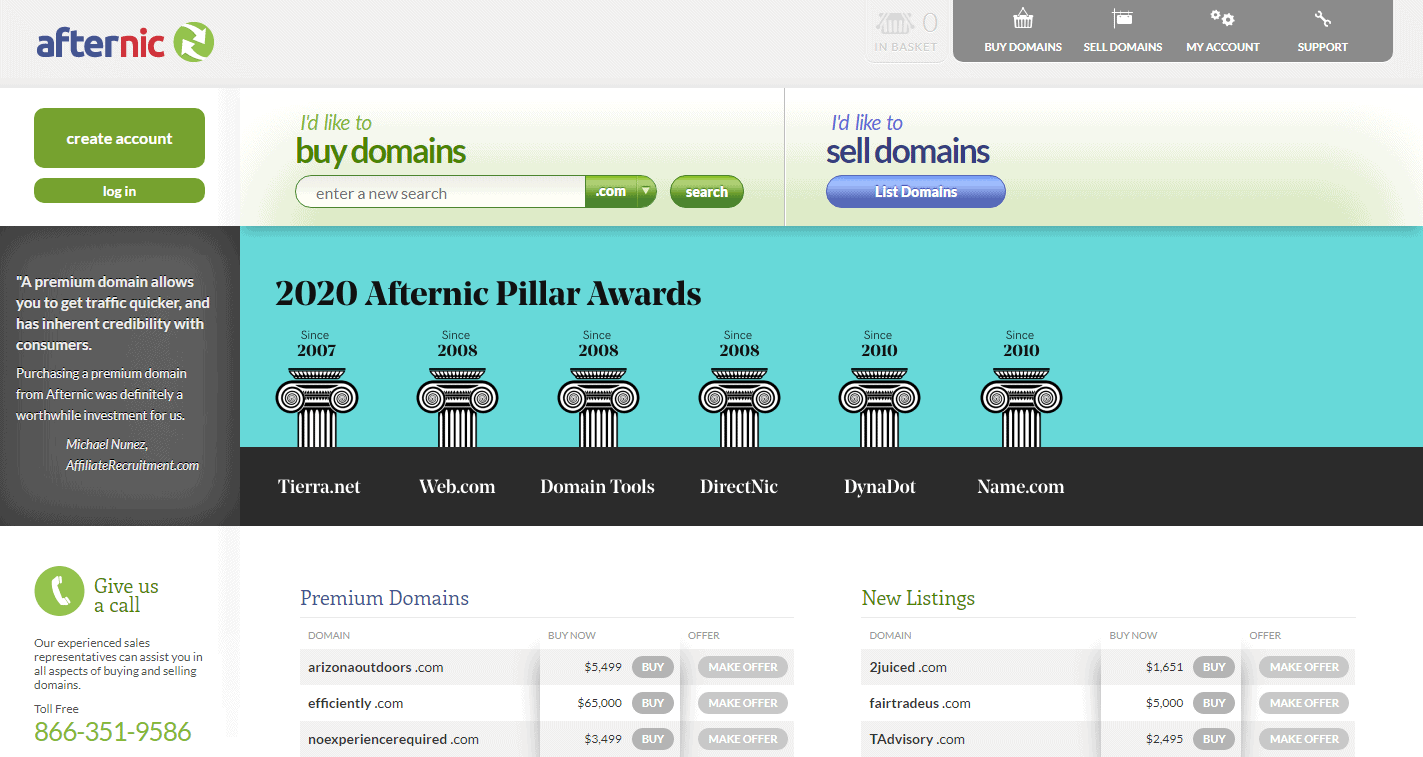Click the Support wrench icon
1423x757 pixels.
pos(1322,18)
